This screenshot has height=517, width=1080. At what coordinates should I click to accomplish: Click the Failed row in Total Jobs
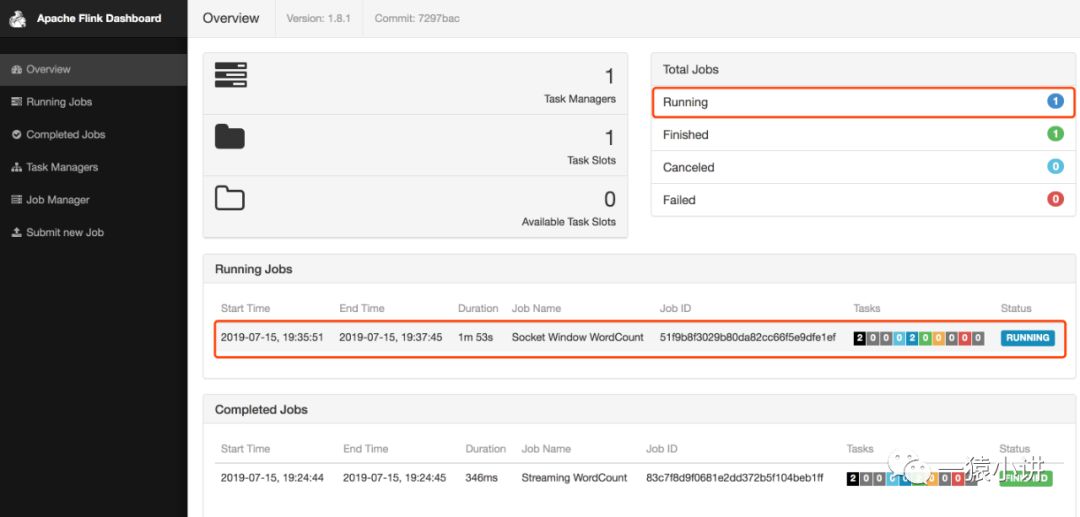[863, 200]
